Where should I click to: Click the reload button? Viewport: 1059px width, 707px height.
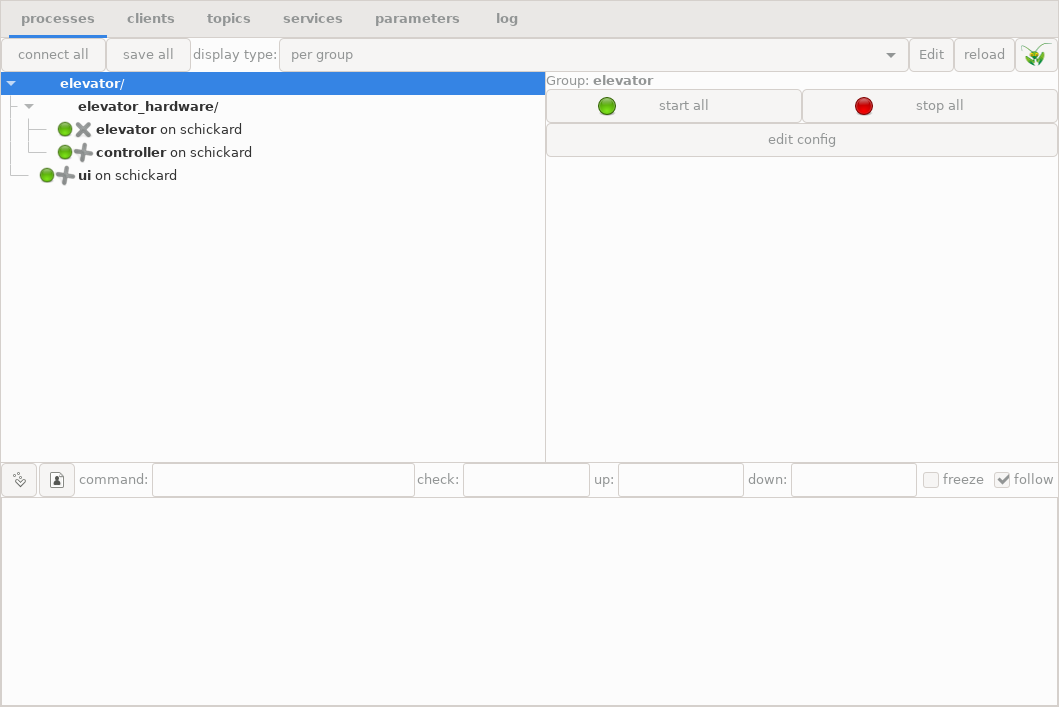(984, 55)
